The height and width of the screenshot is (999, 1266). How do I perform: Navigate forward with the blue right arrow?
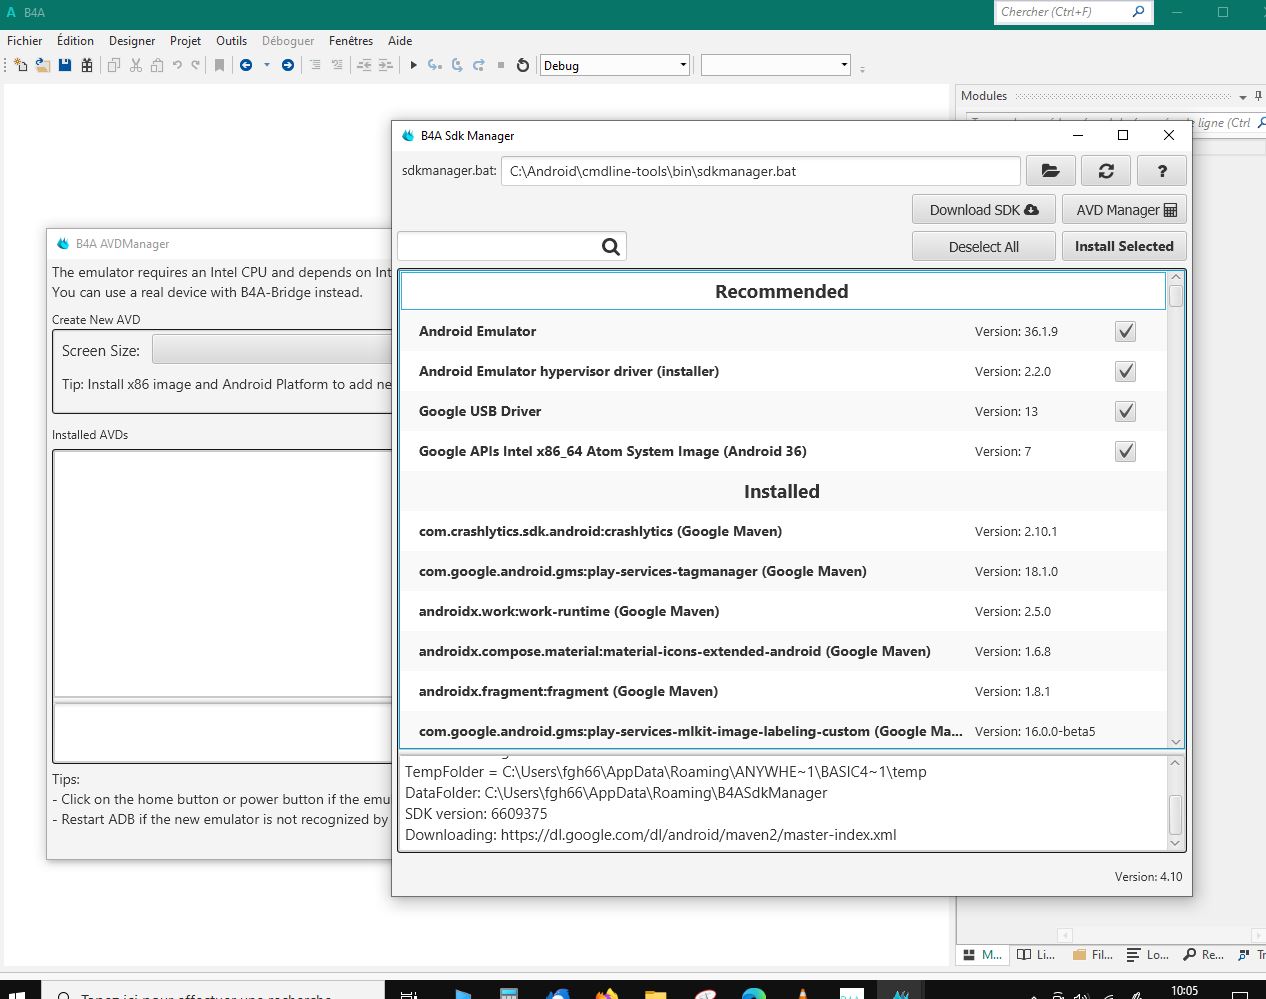click(287, 65)
